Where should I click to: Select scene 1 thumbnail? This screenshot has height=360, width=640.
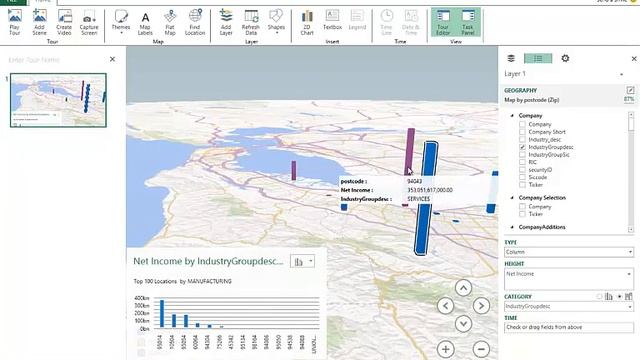click(x=58, y=100)
